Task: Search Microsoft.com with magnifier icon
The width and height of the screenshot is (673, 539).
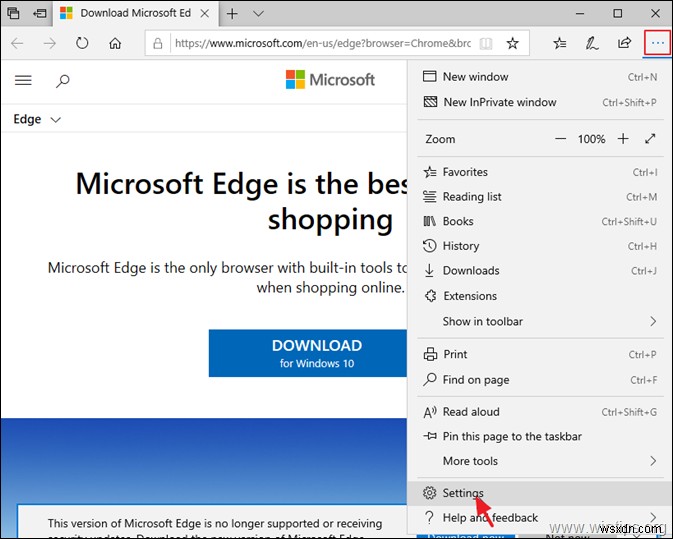Action: tap(63, 80)
